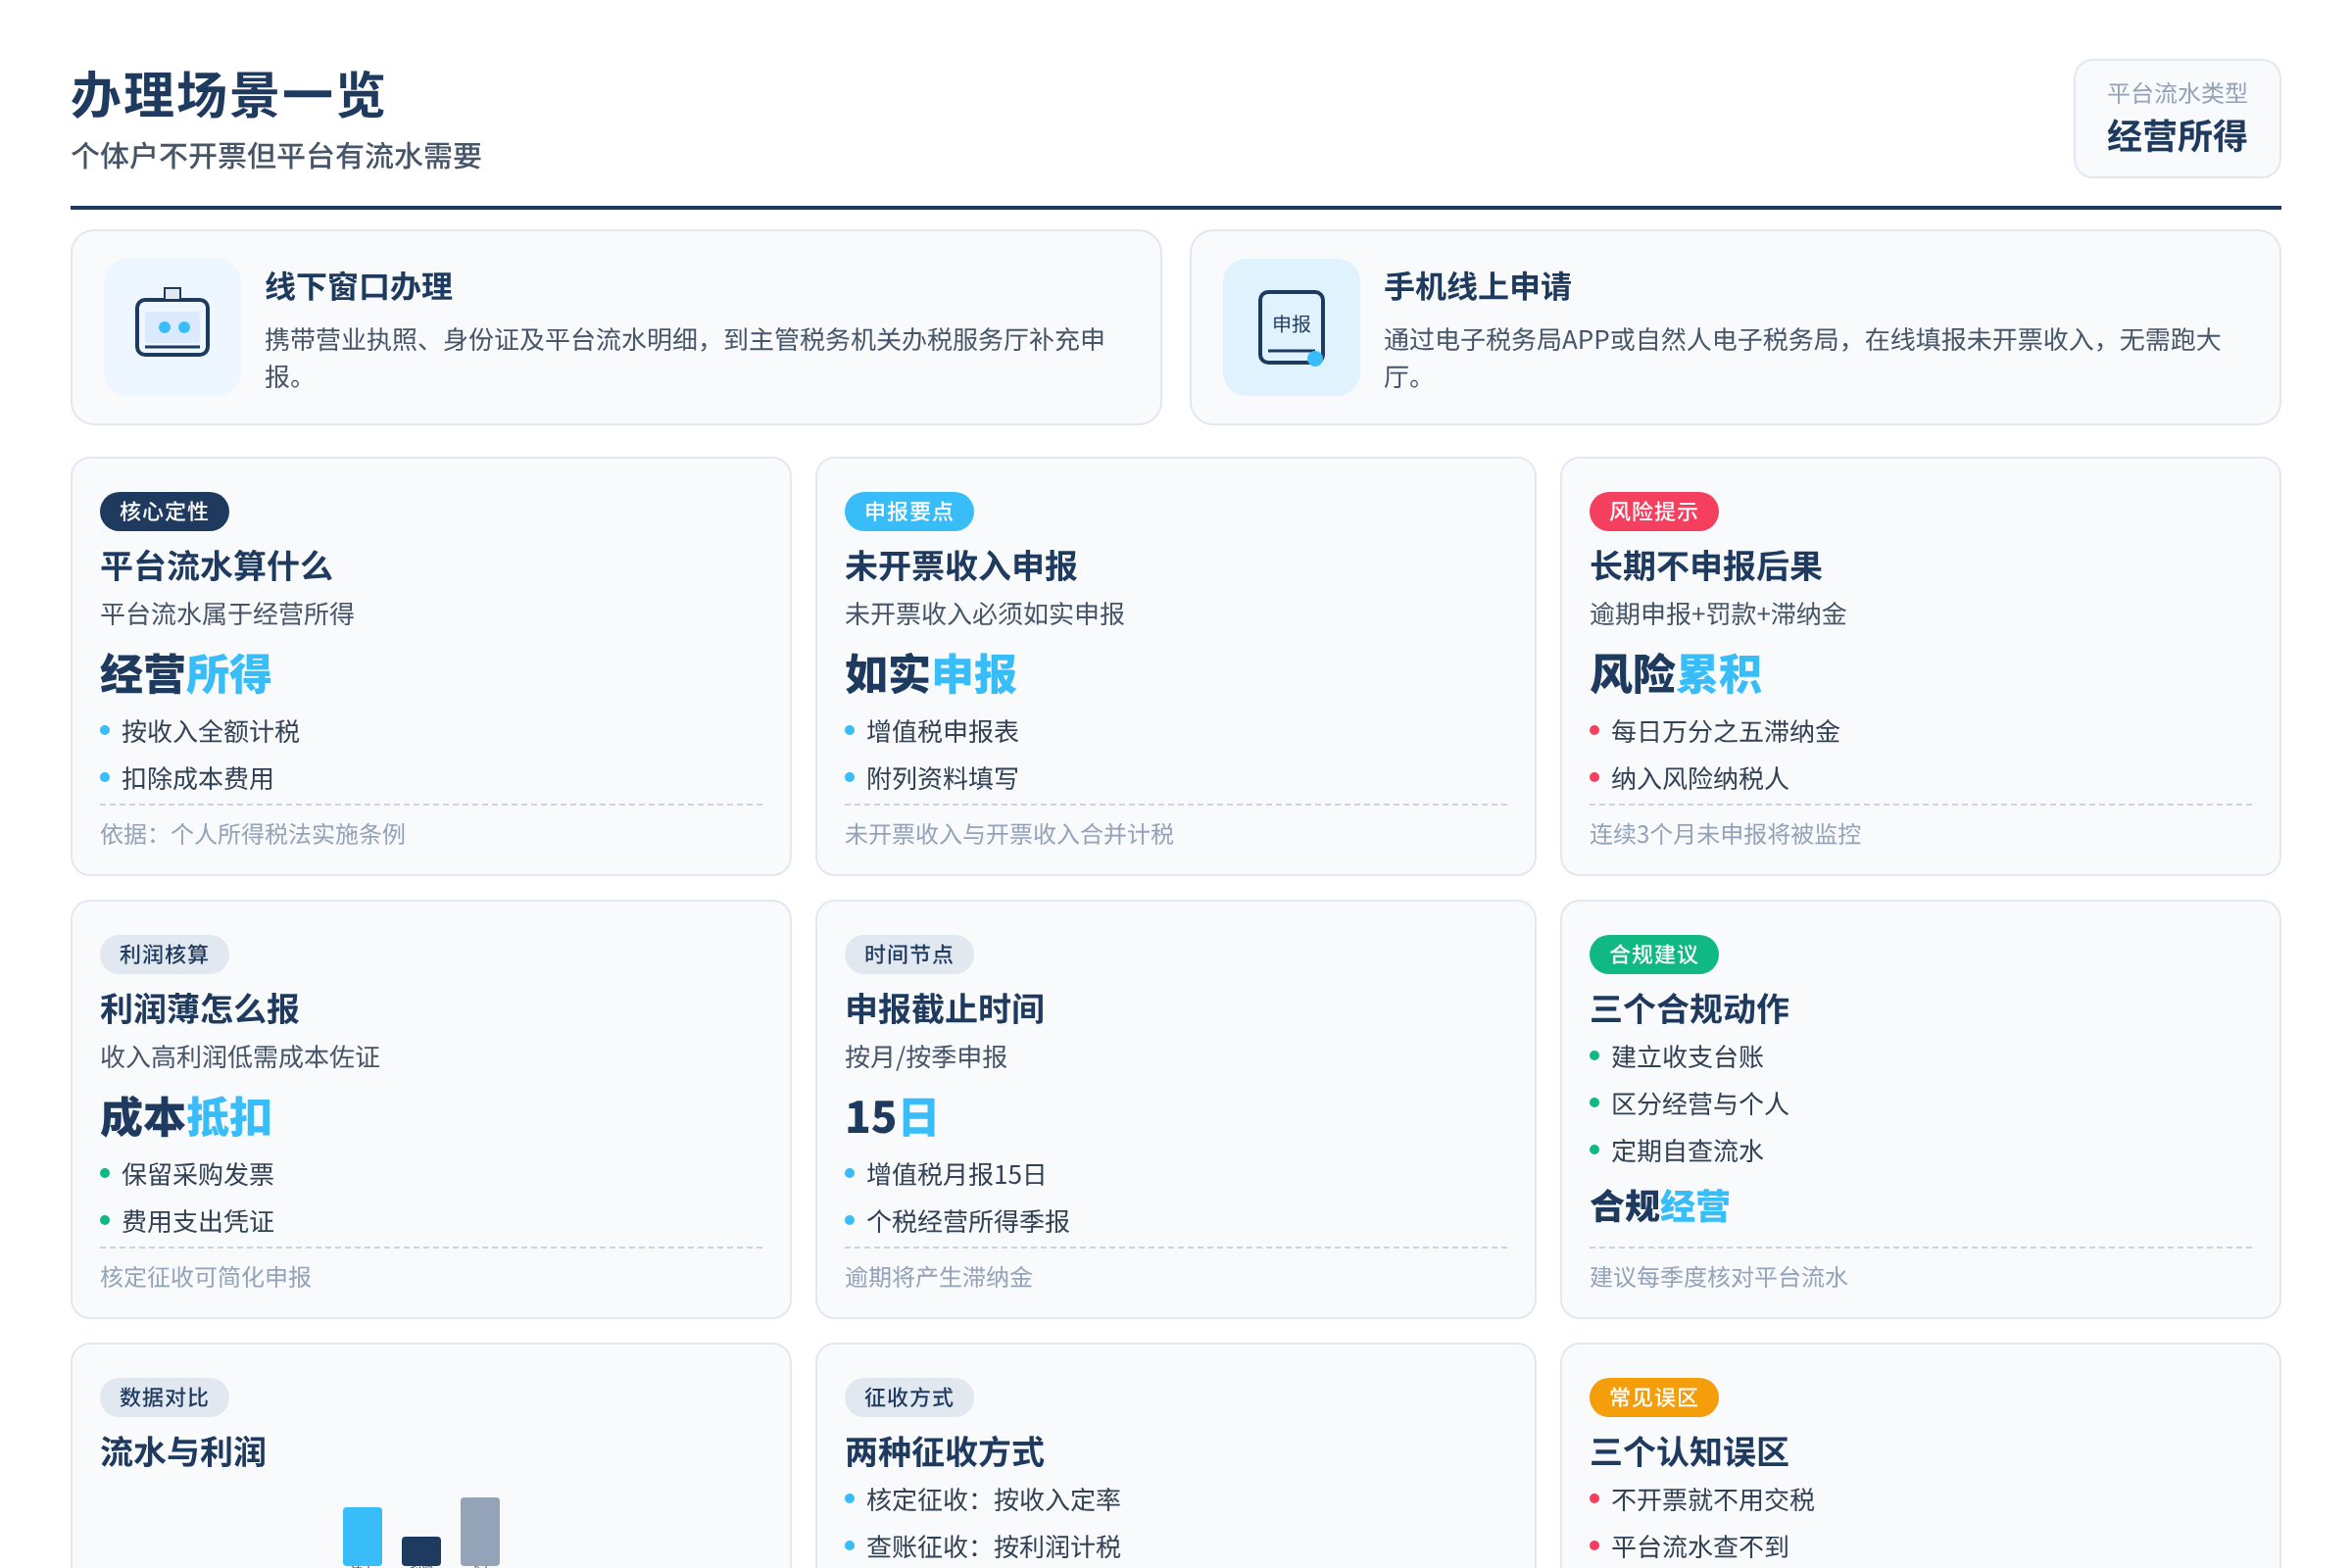Click the heading 未开票收入申报
The width and height of the screenshot is (2352, 1568).
coord(961,567)
